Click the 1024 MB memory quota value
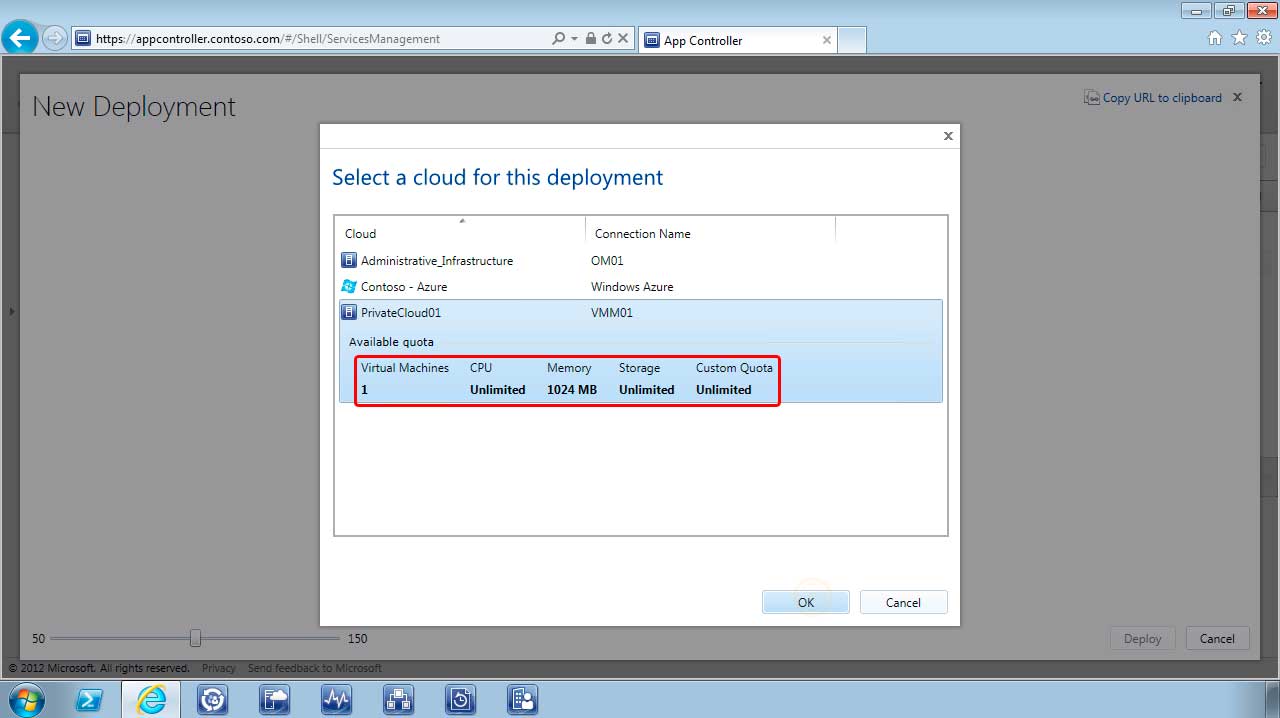The width and height of the screenshot is (1280, 718). (x=572, y=390)
